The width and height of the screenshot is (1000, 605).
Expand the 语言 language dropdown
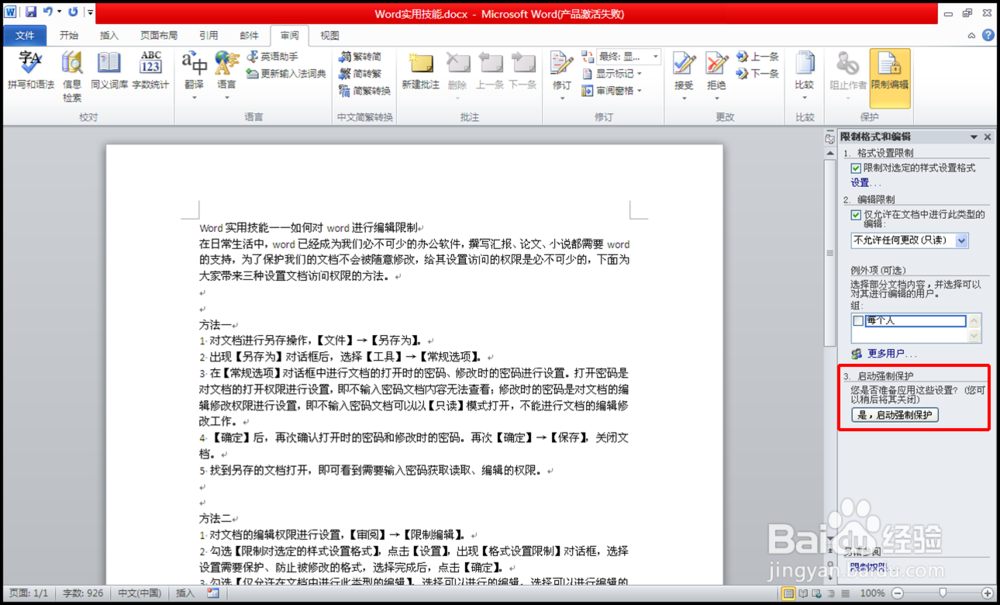226,98
